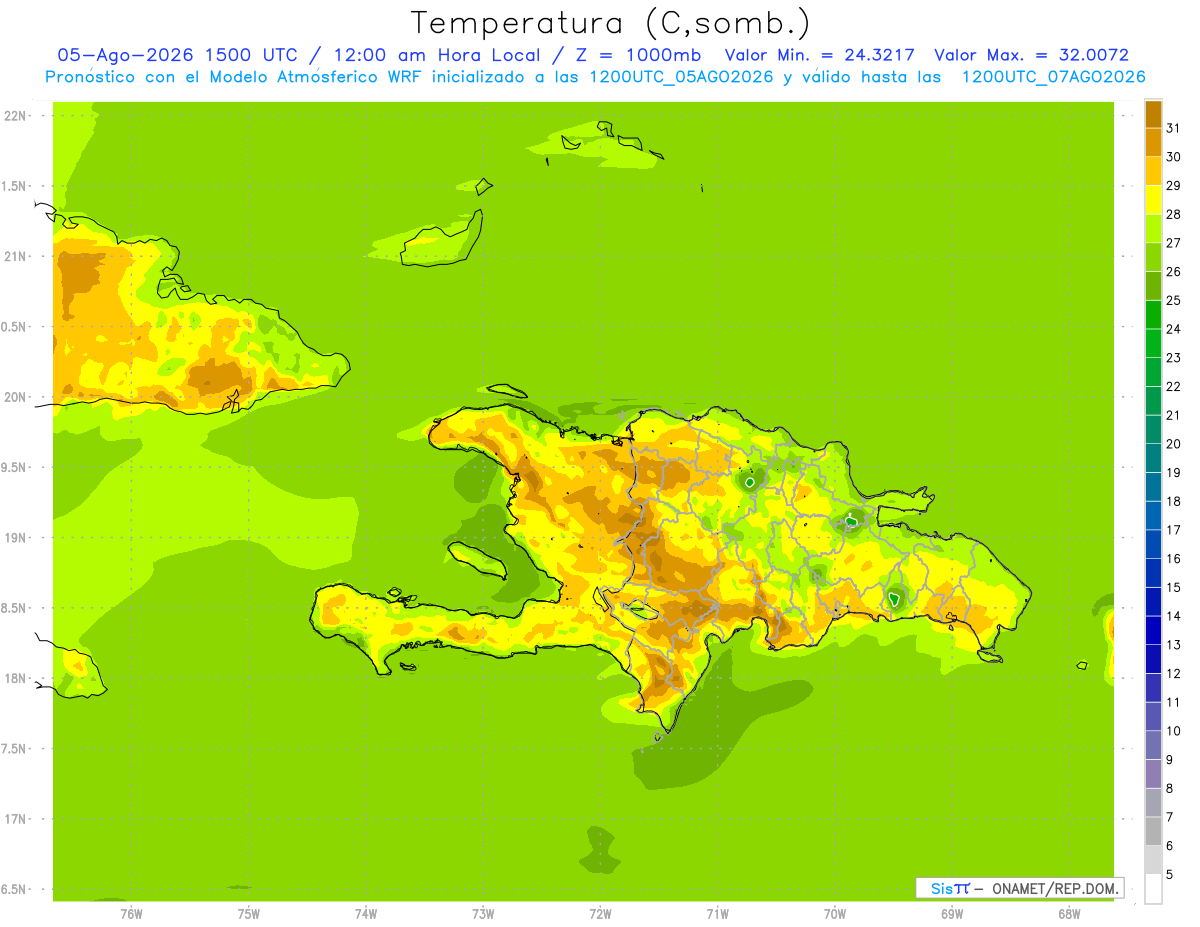Image resolution: width=1200 pixels, height=927 pixels.
Task: Select the valid-until time '1200UTC_07AGO2026'
Action: pos(1053,77)
